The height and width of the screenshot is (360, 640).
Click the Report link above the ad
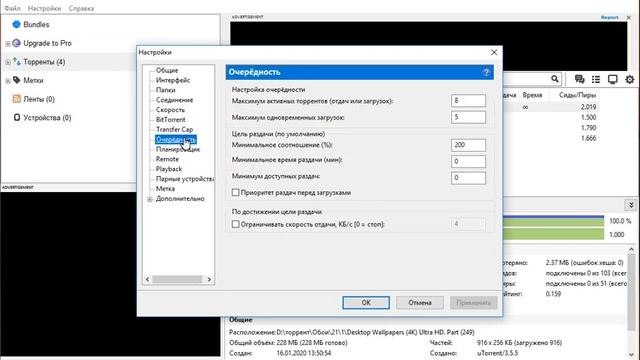[x=609, y=18]
